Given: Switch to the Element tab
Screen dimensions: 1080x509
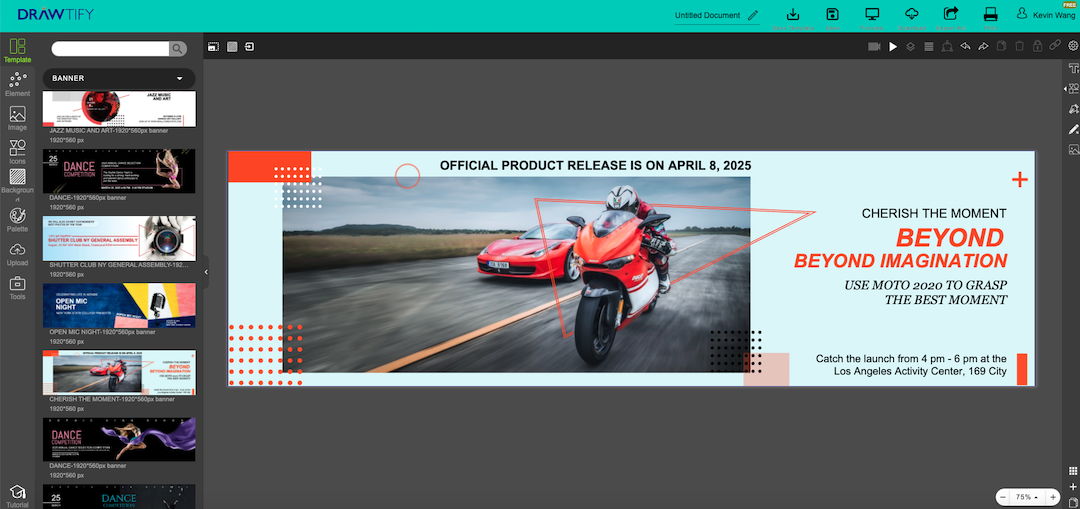Looking at the screenshot, I should point(17,84).
